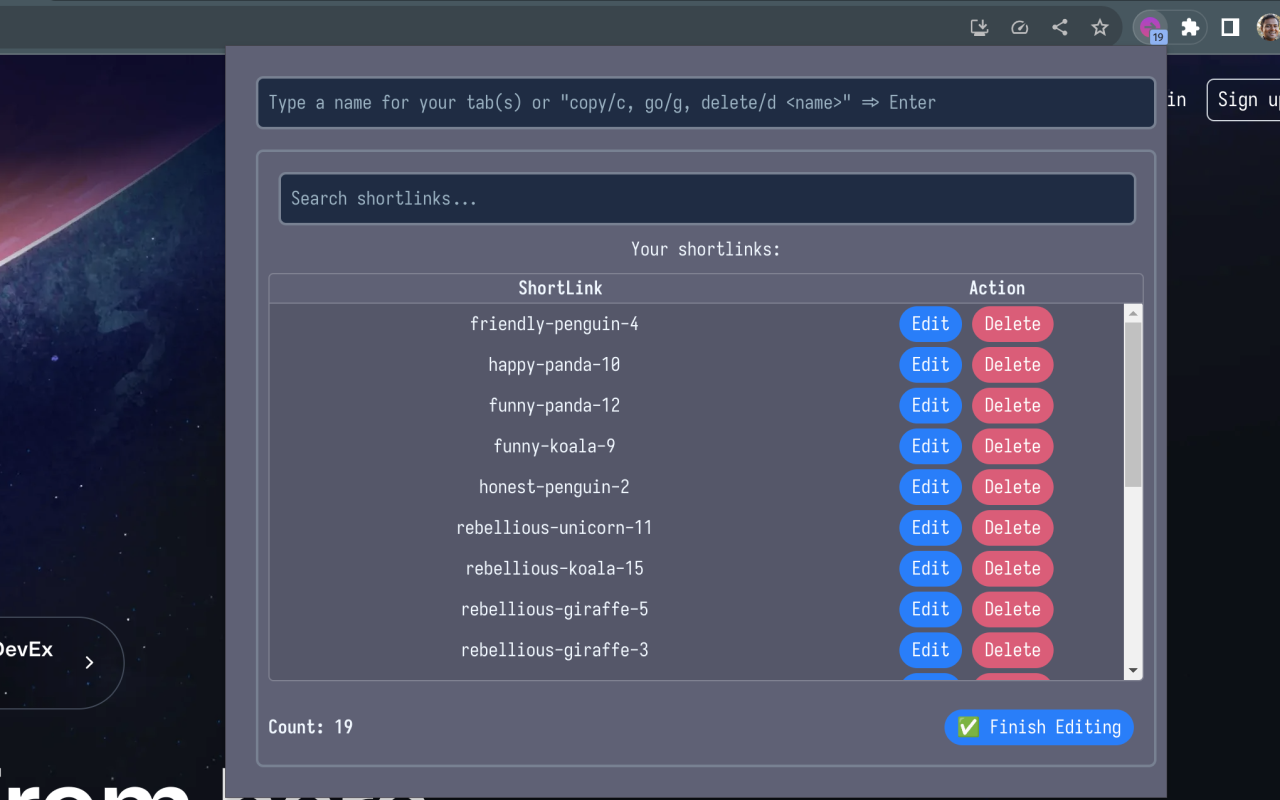Delete the honest-penguin-2 shortlink

(1012, 487)
